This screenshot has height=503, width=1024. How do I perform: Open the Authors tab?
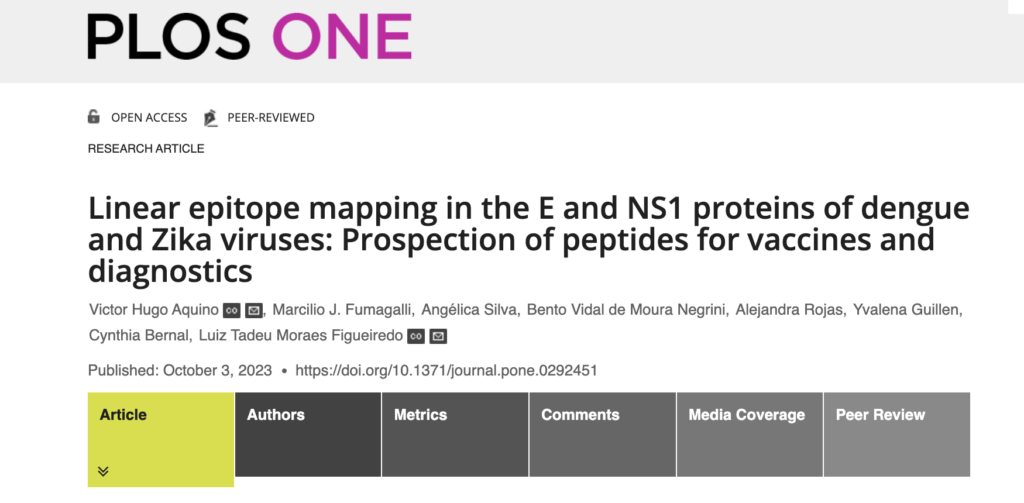click(x=308, y=434)
